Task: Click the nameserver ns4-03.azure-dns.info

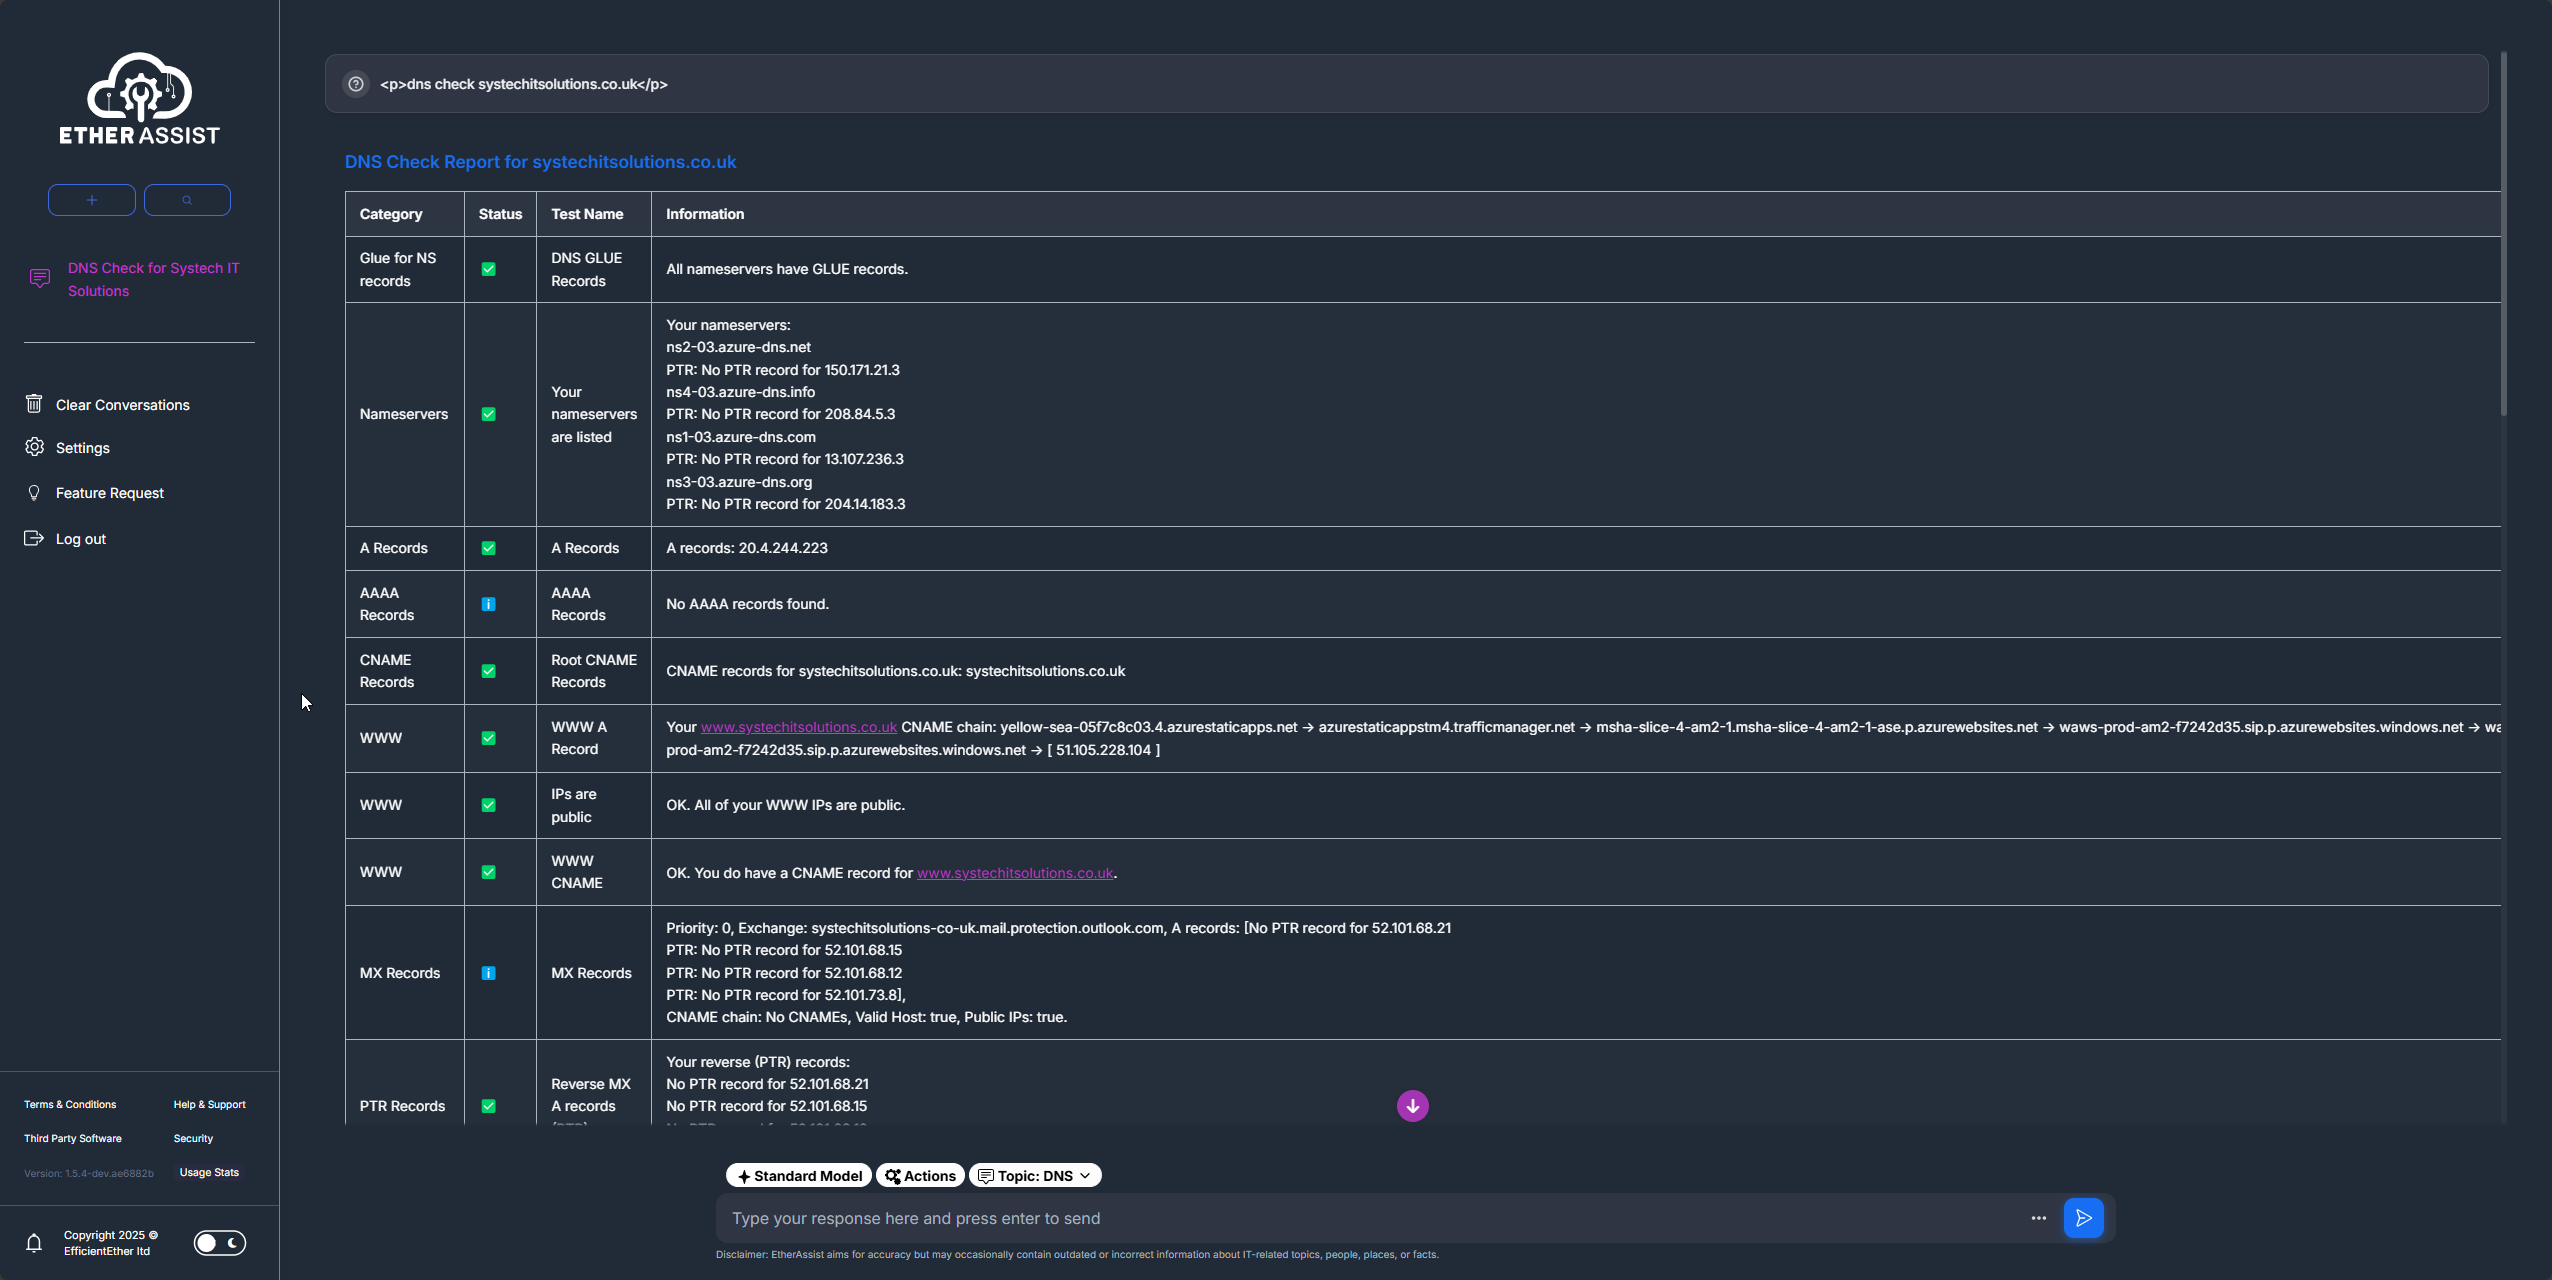Action: [740, 392]
